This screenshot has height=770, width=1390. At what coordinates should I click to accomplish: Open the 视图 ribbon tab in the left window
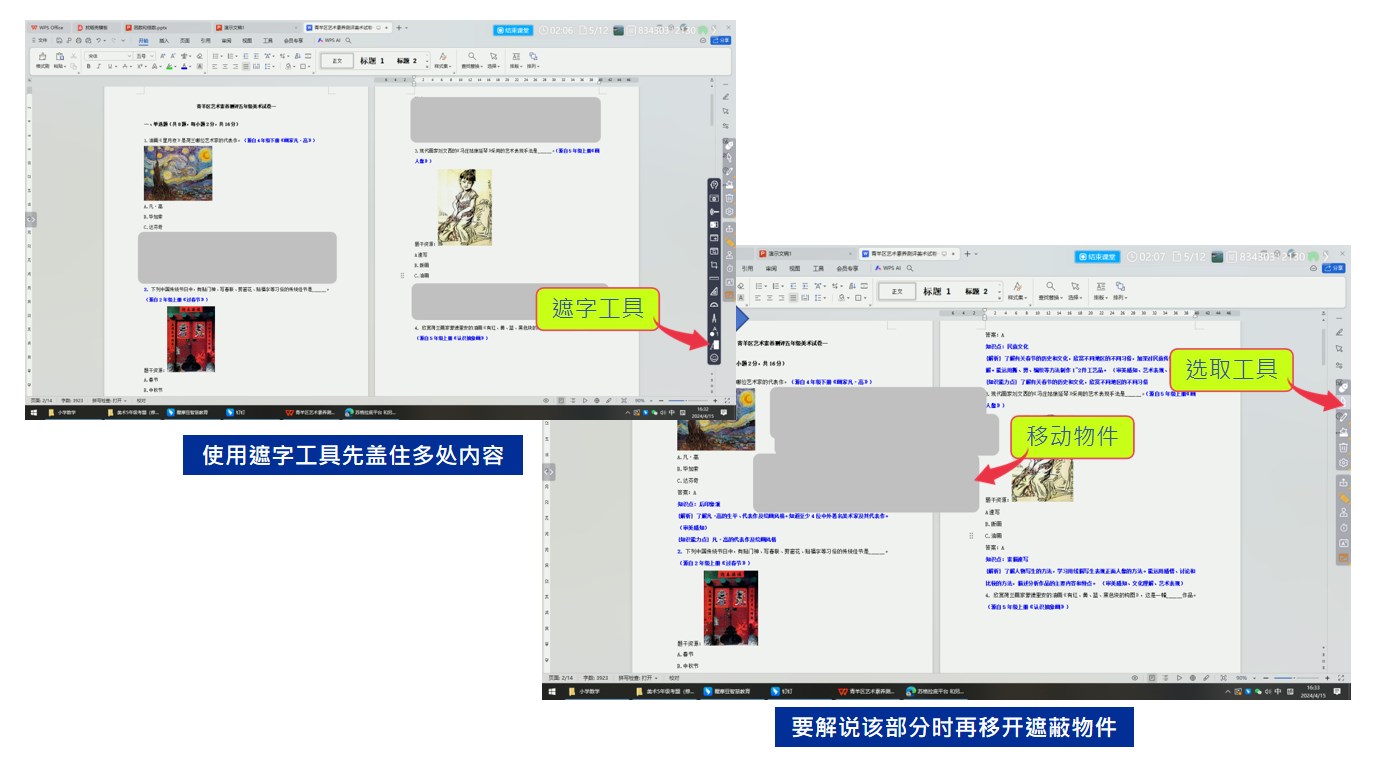tap(246, 41)
